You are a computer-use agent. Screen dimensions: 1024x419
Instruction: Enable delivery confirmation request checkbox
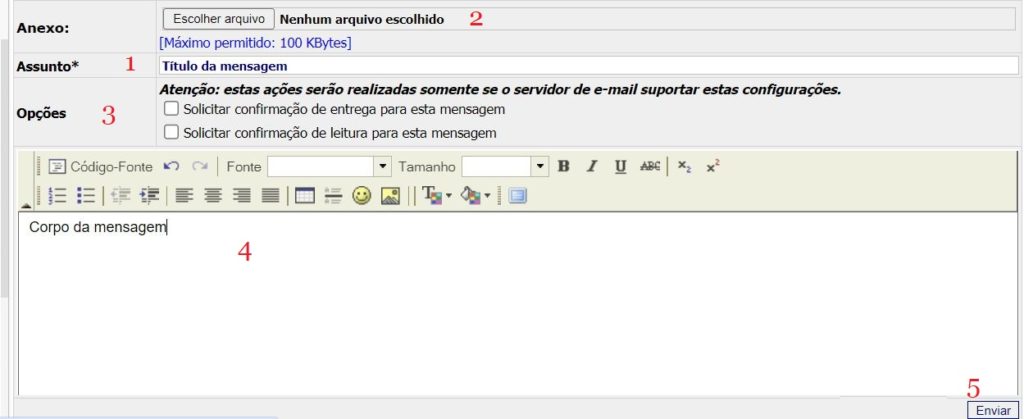coord(172,108)
